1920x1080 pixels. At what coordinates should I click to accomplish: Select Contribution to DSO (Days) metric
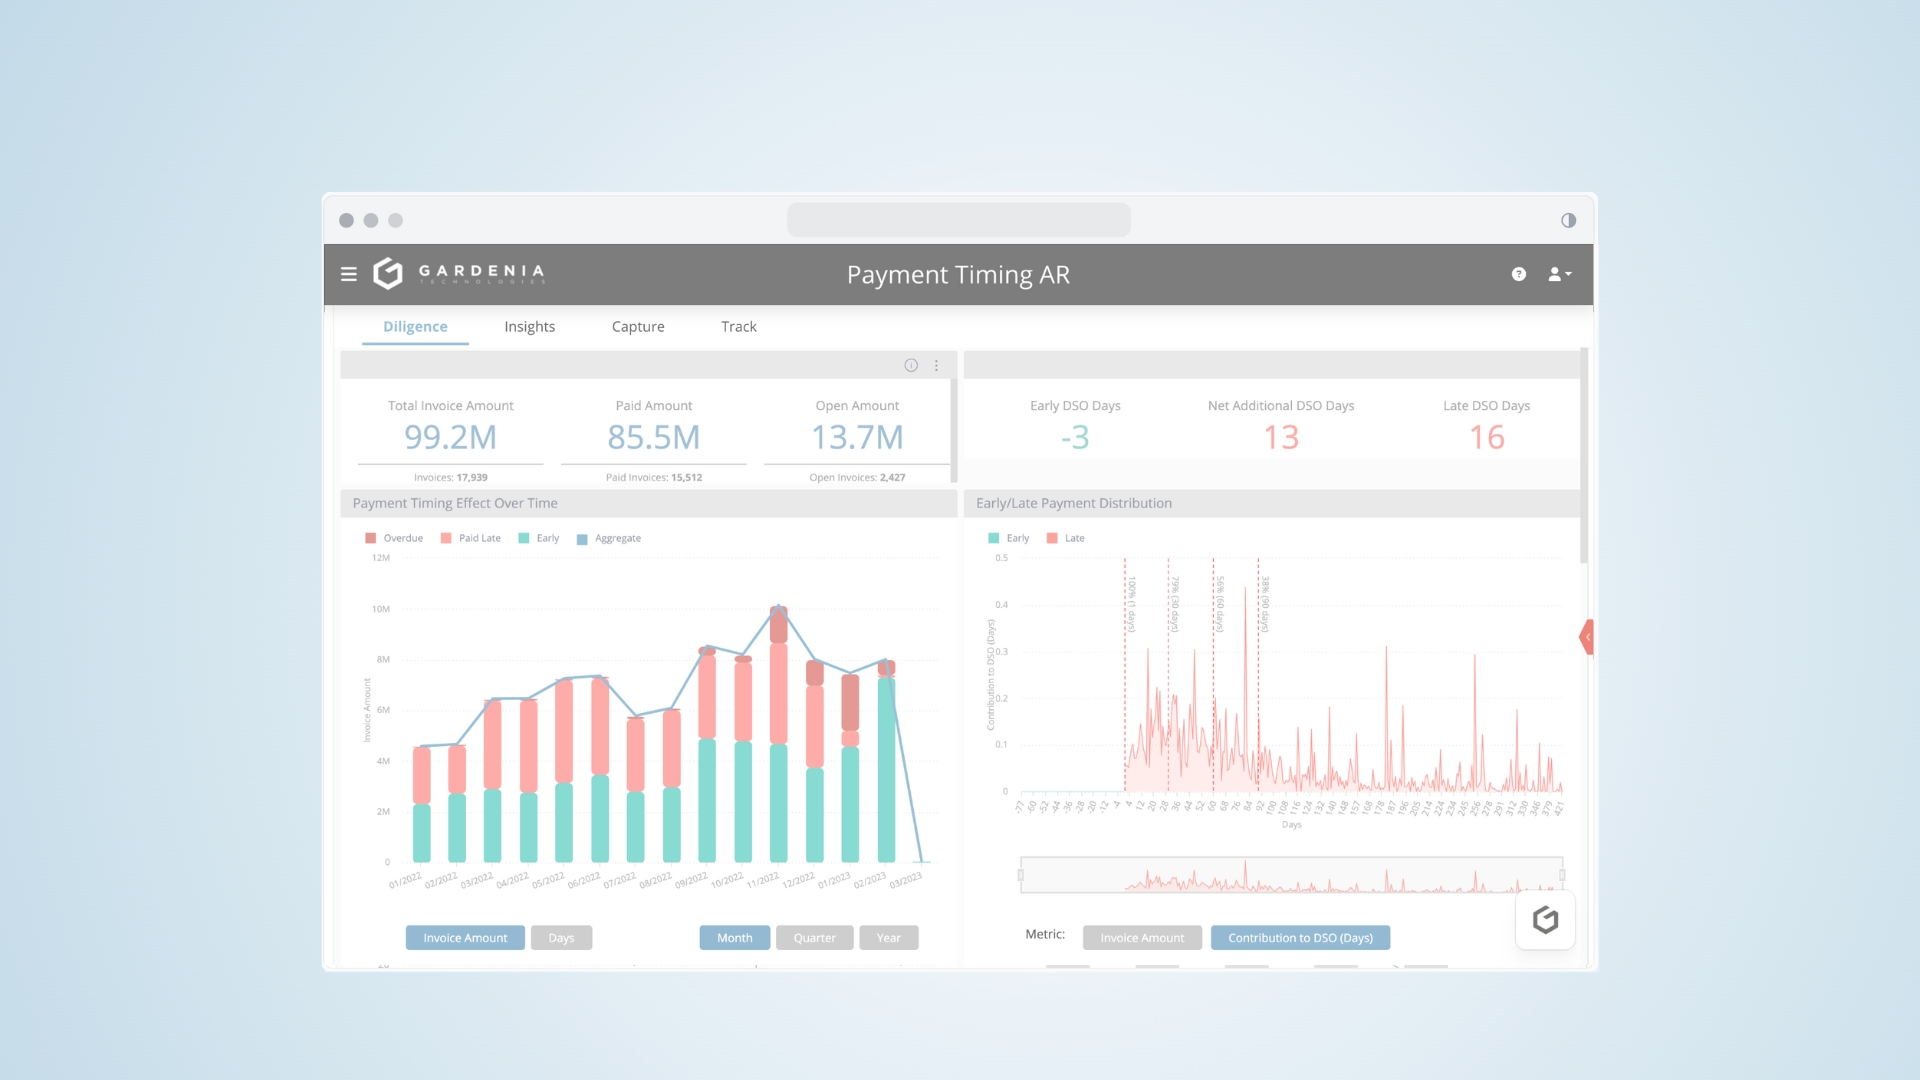point(1300,938)
